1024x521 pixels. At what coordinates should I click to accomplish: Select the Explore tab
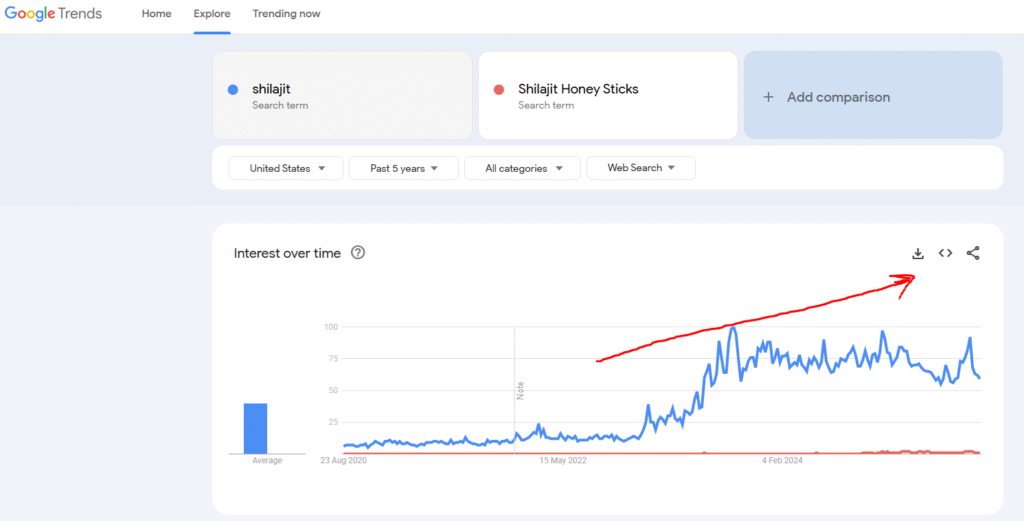point(212,14)
